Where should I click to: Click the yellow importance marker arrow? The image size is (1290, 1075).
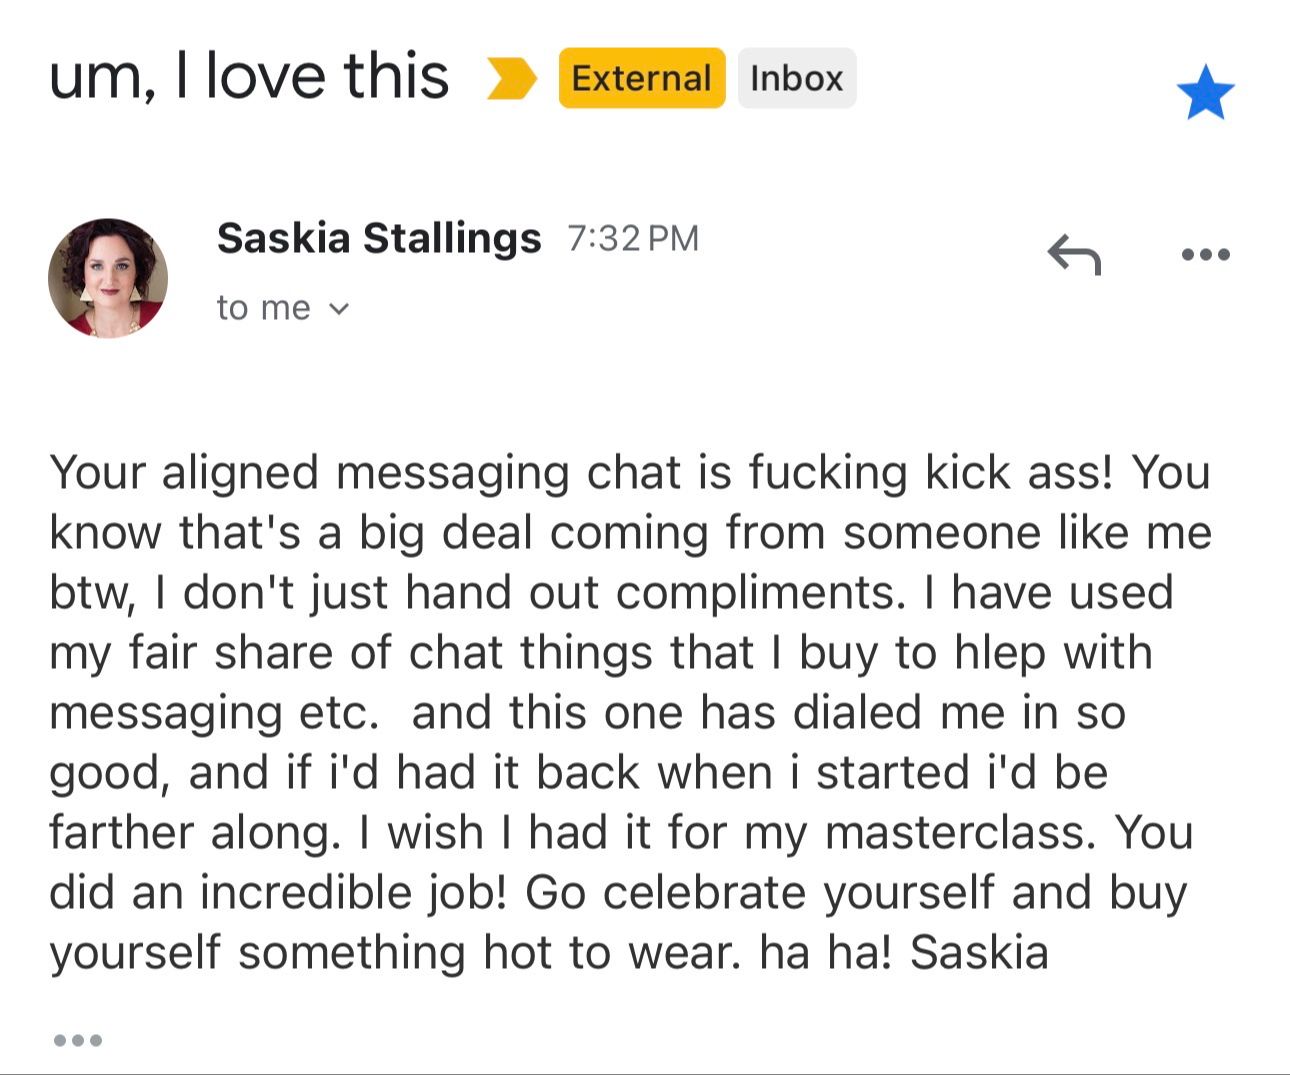pyautogui.click(x=511, y=79)
